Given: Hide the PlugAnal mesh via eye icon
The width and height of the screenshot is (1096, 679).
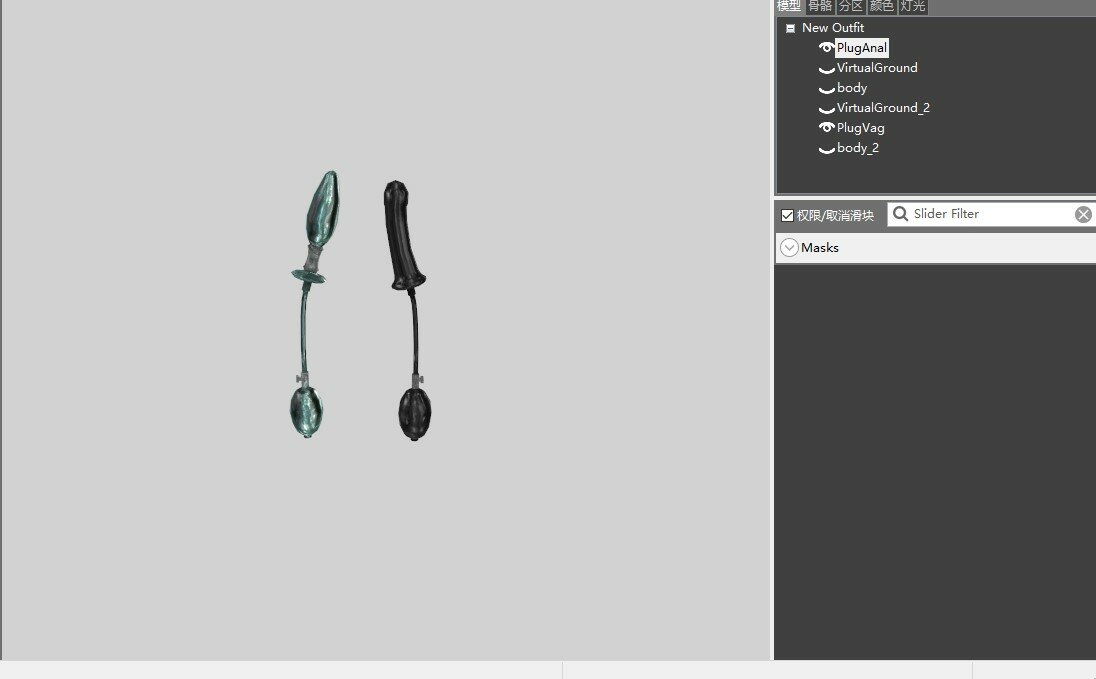Looking at the screenshot, I should point(826,48).
